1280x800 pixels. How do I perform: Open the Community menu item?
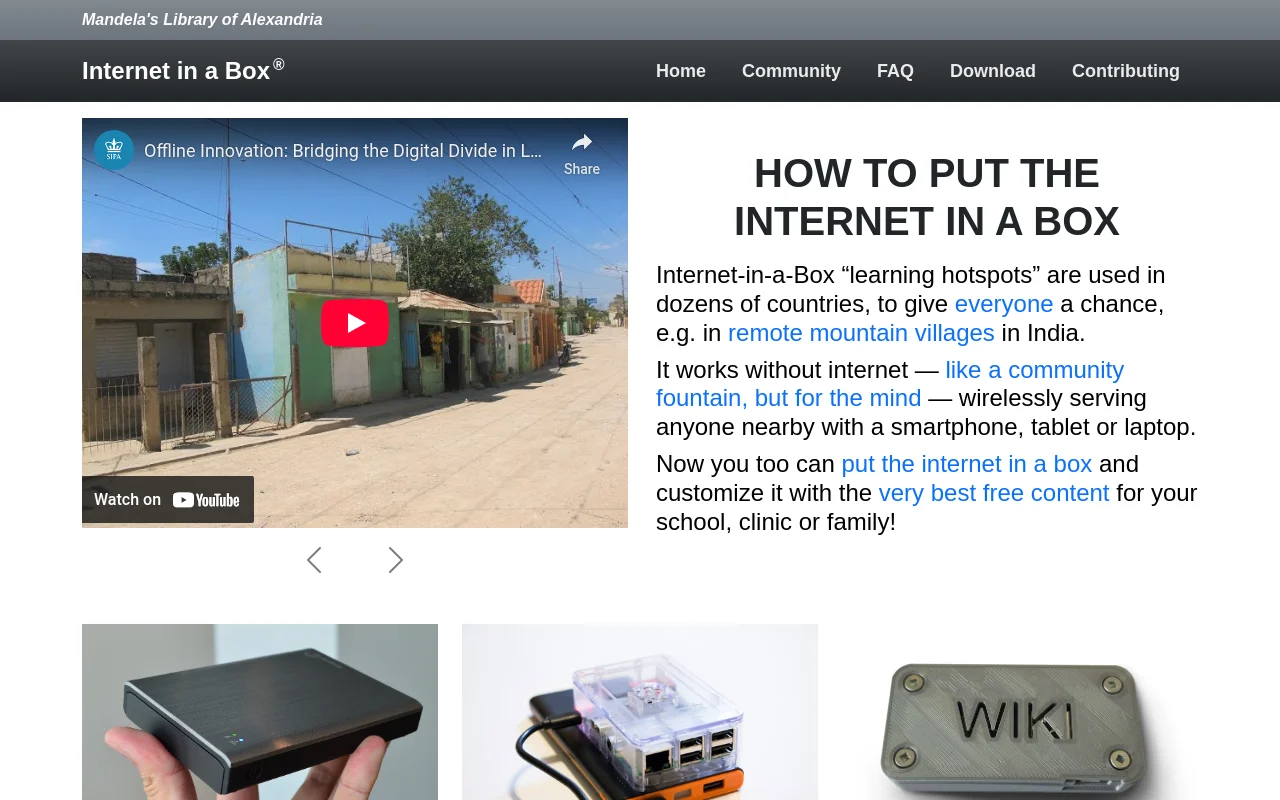(x=791, y=71)
